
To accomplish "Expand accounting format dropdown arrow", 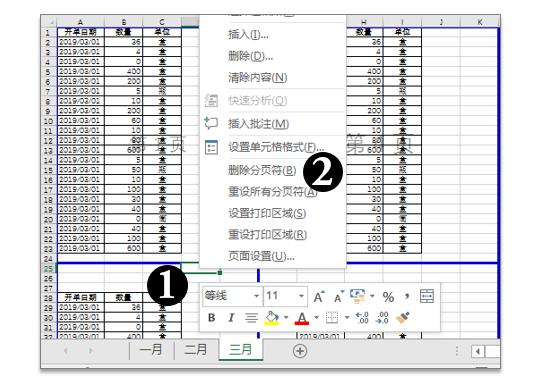I will point(372,296).
